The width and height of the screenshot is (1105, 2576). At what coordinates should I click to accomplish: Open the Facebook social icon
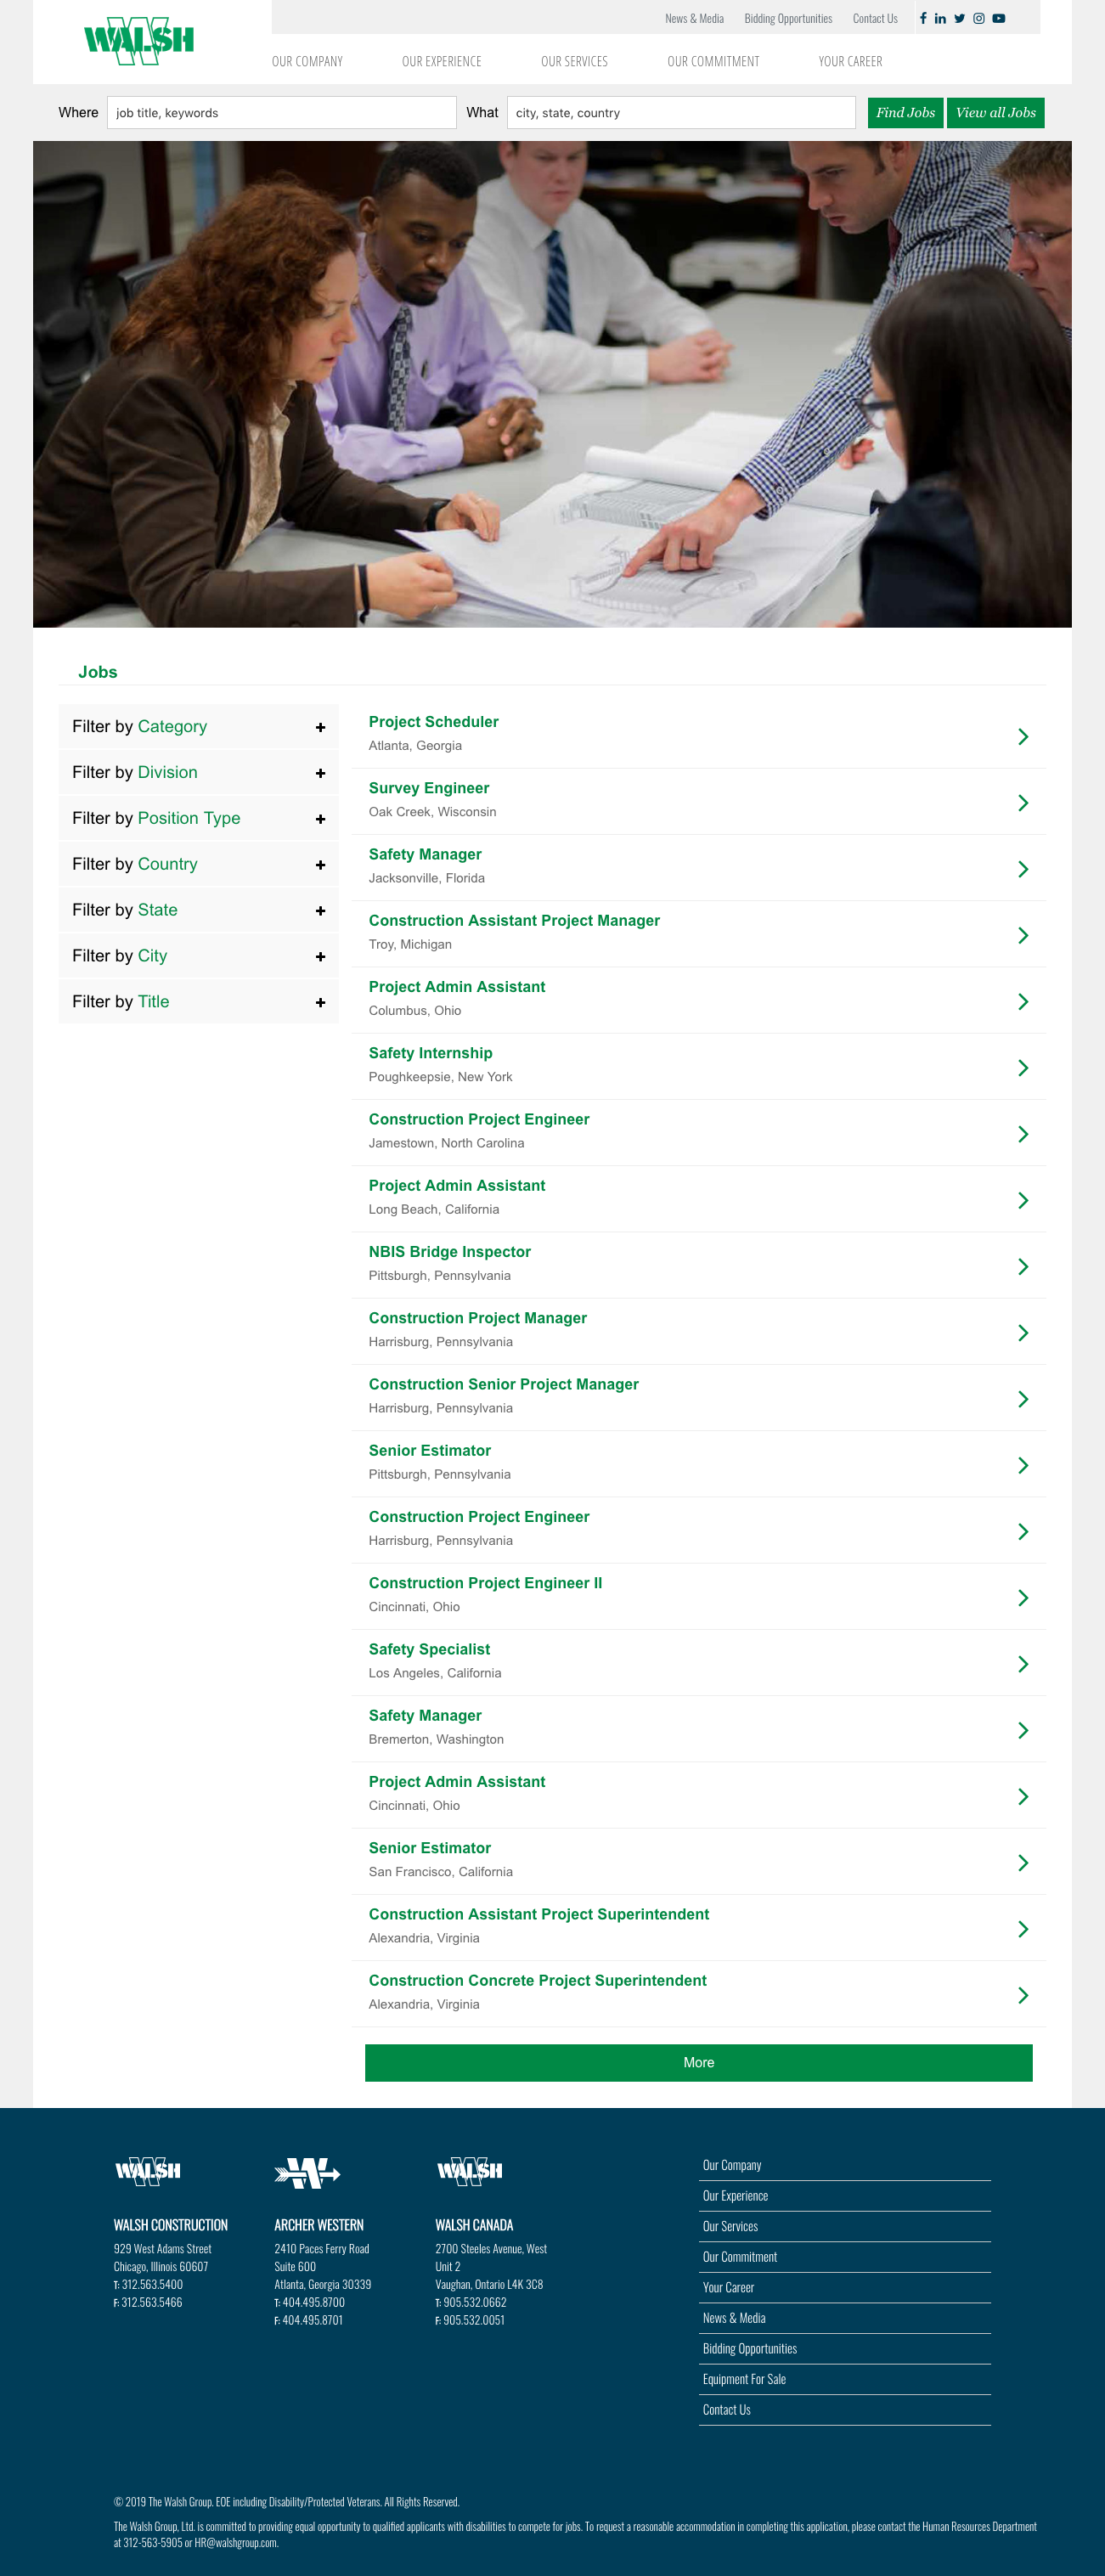pyautogui.click(x=923, y=18)
